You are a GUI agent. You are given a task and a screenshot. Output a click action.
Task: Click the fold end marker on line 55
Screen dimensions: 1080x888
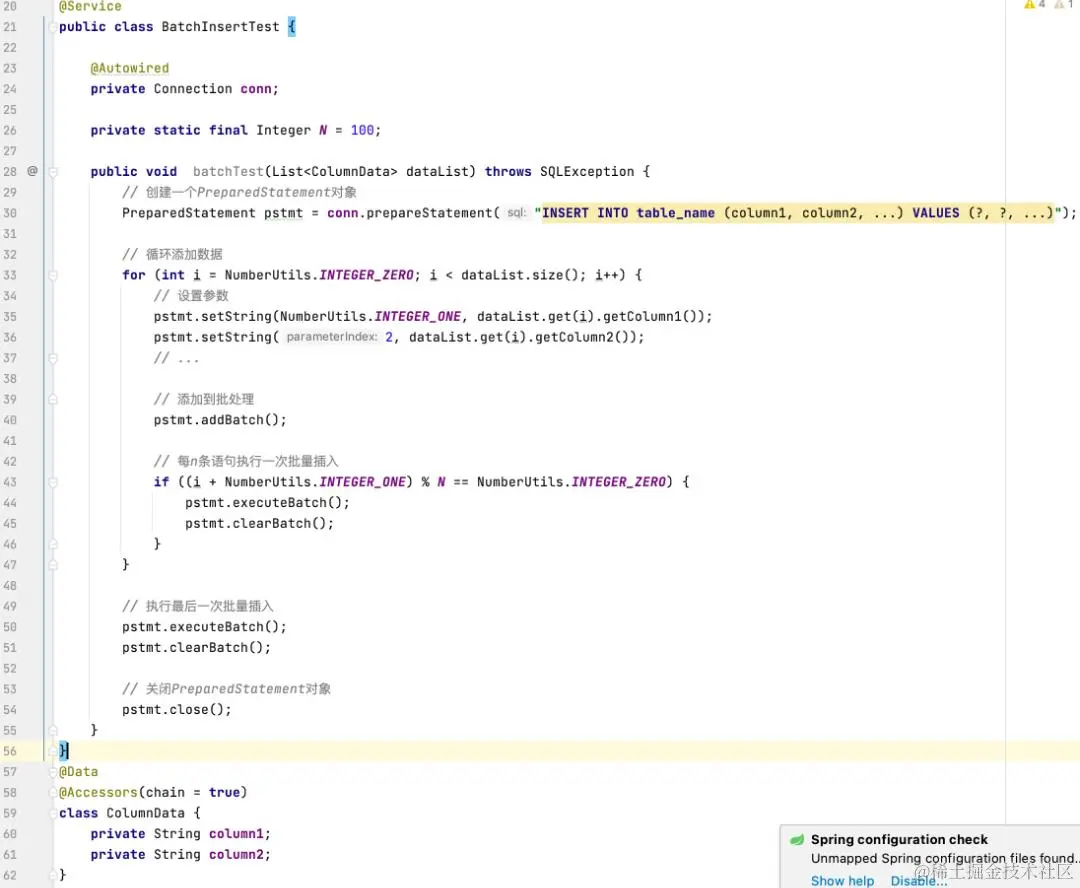[x=53, y=730]
